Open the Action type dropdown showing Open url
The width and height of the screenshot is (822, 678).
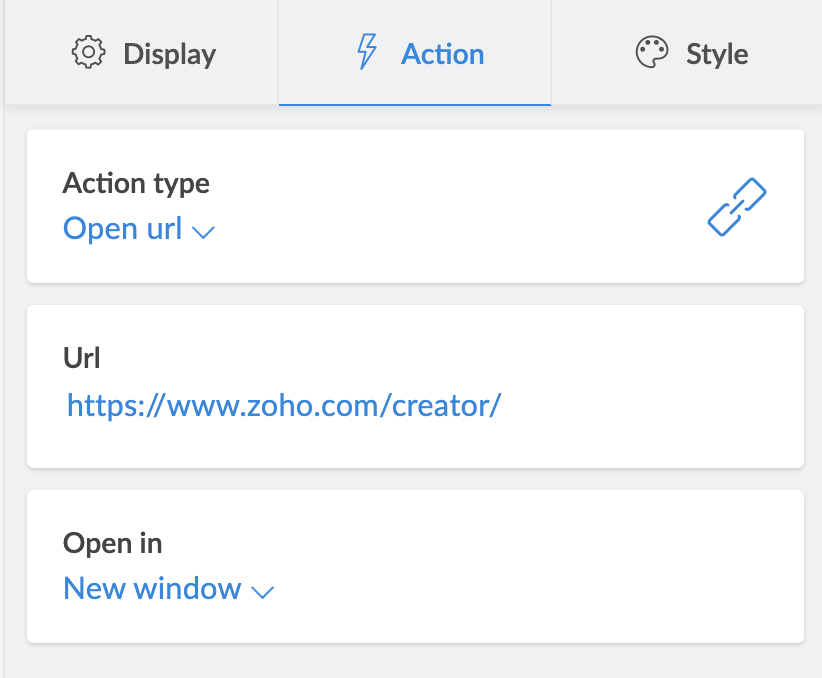[x=123, y=229]
